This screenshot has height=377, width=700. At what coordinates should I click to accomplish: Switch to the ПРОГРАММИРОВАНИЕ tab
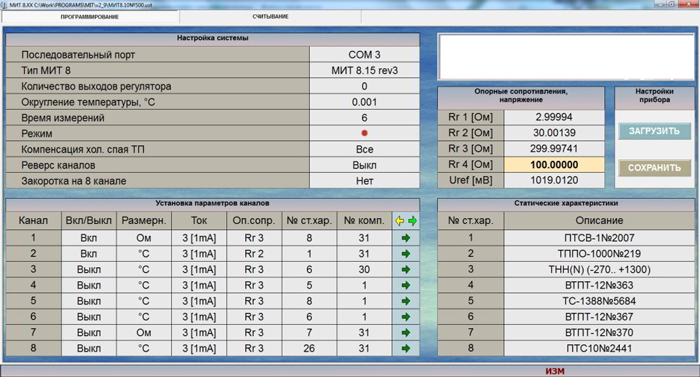tap(90, 17)
